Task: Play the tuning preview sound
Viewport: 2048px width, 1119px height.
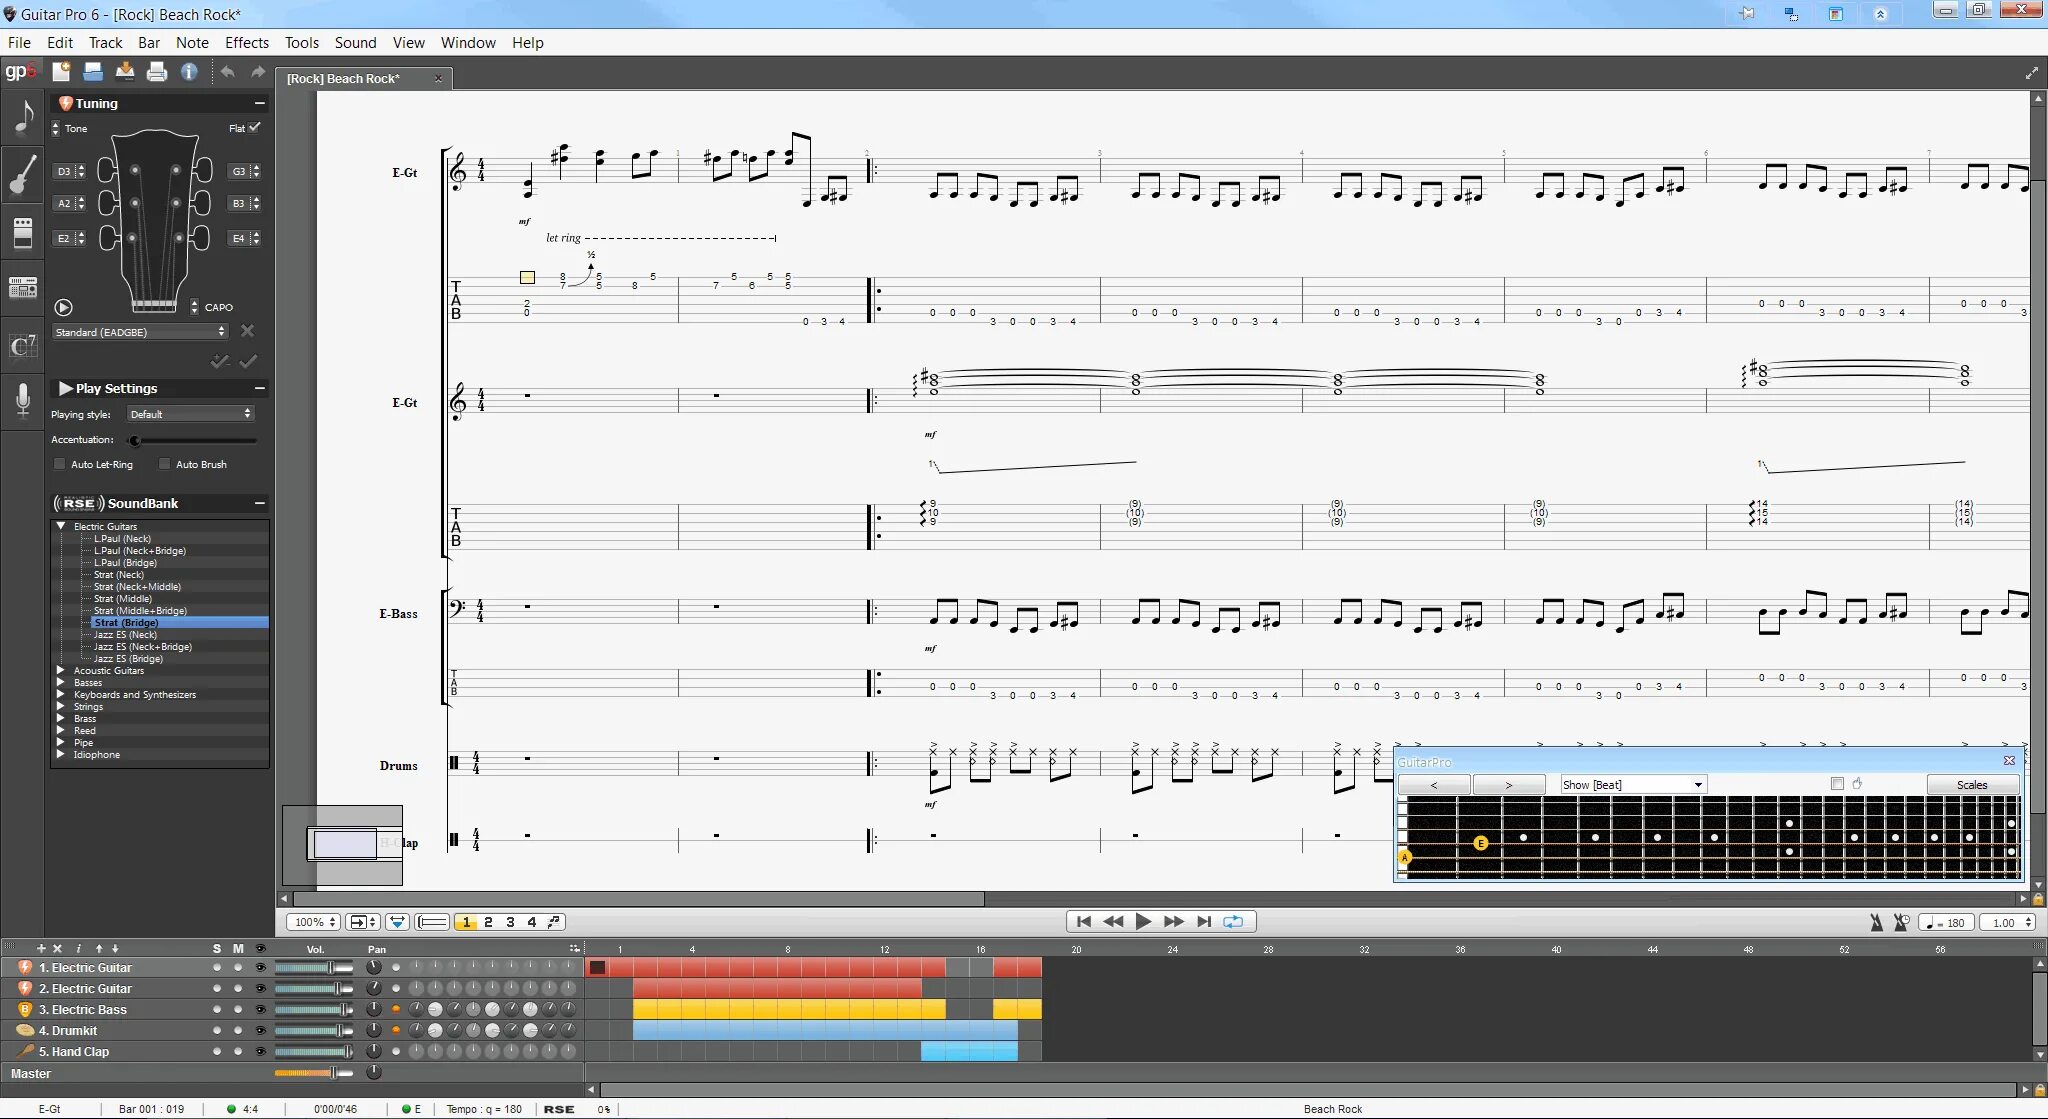Action: tap(63, 307)
